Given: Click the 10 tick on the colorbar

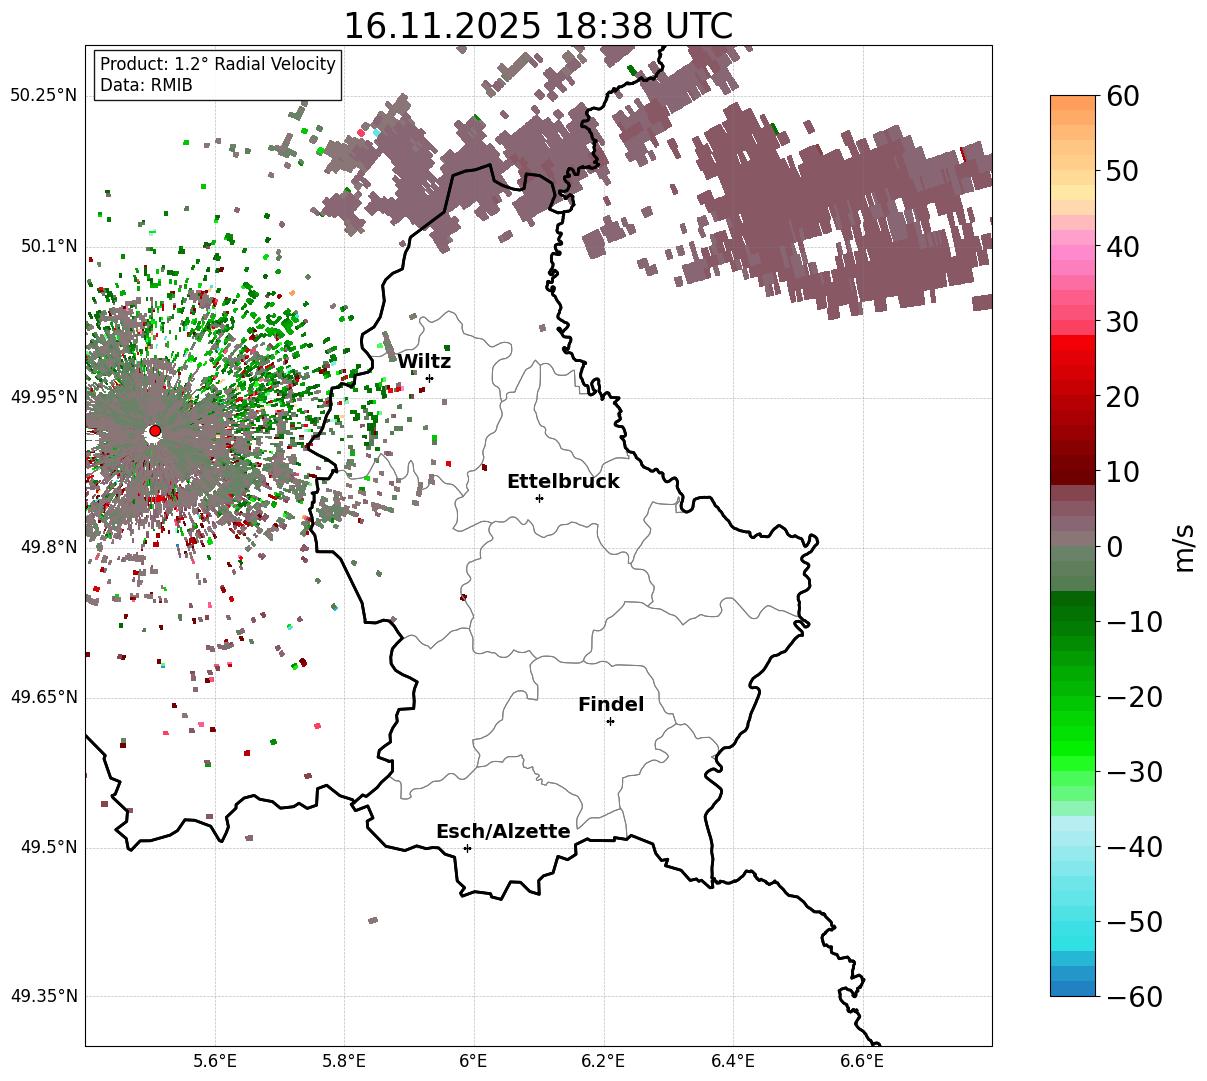Looking at the screenshot, I should [x=1122, y=472].
